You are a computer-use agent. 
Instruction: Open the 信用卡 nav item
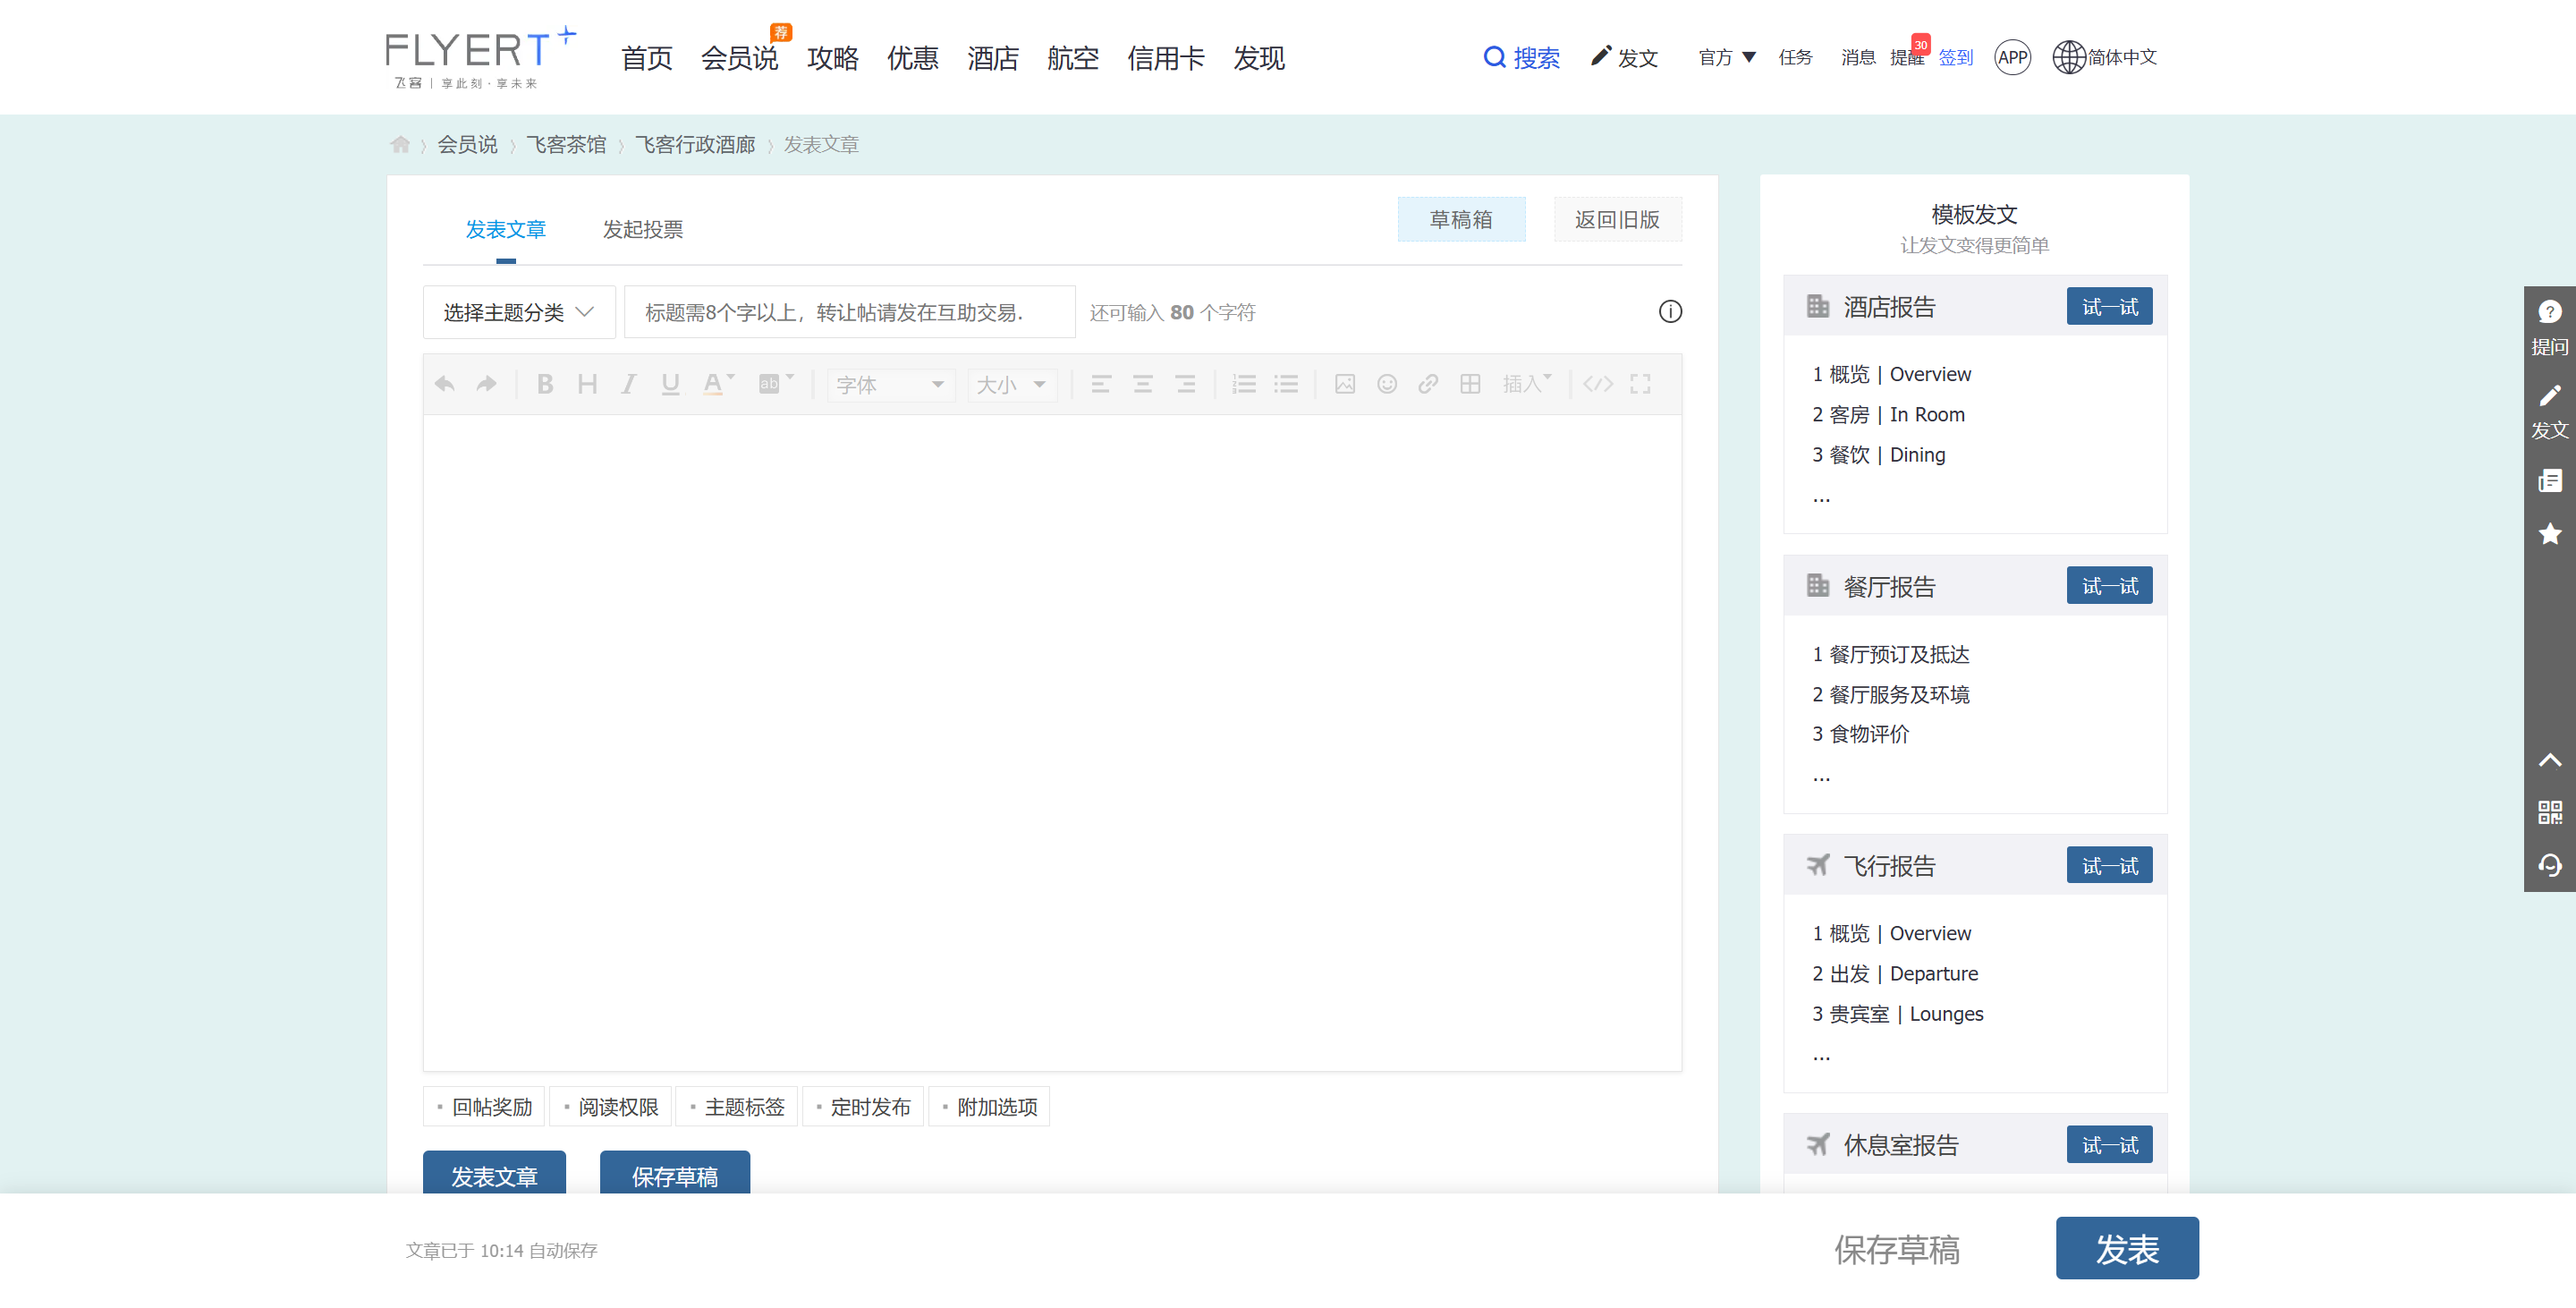click(1166, 58)
